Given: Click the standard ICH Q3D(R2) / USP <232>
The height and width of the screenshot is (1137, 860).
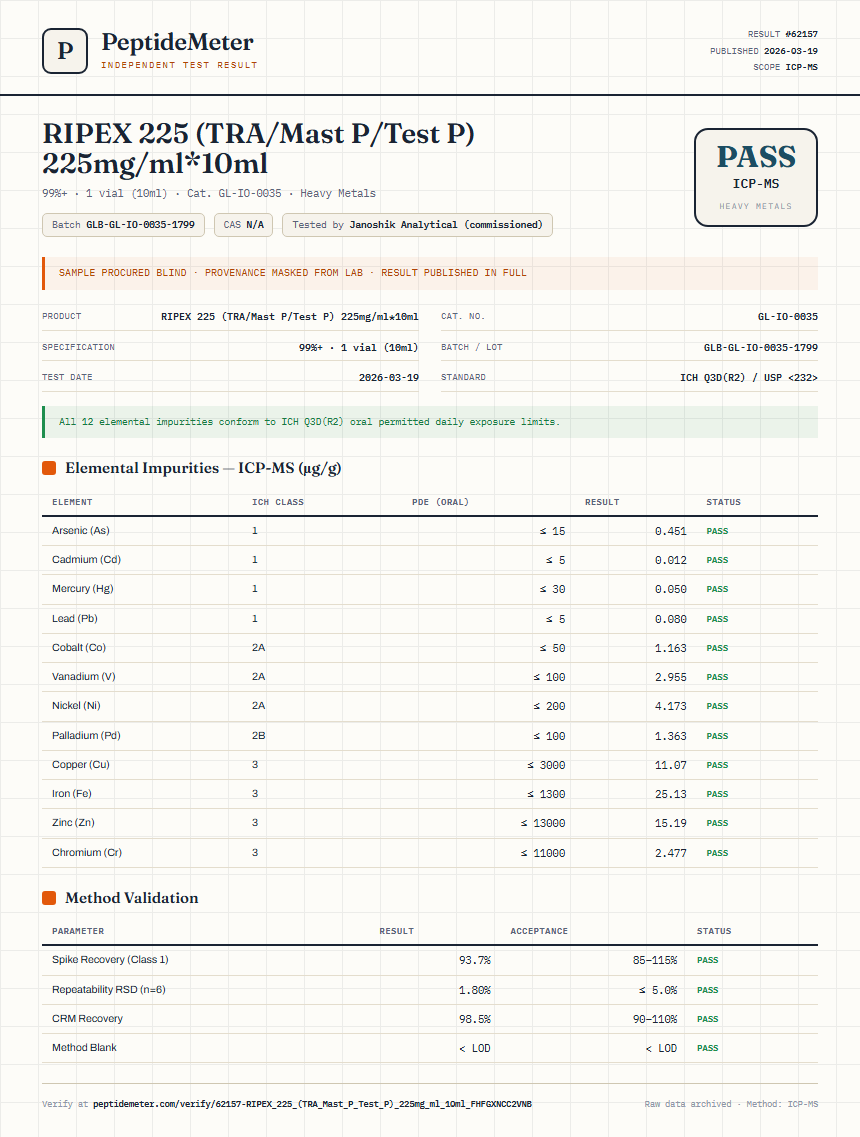Looking at the screenshot, I should point(748,378).
